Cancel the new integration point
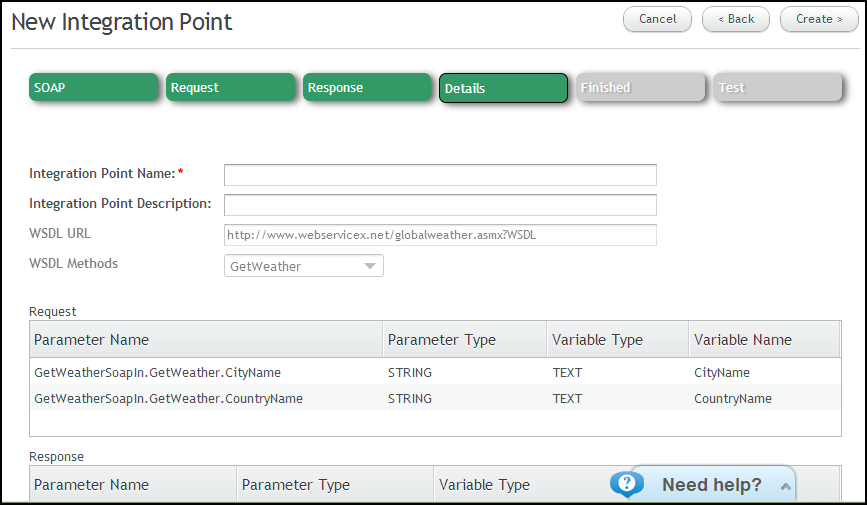The height and width of the screenshot is (505, 867). (x=657, y=19)
